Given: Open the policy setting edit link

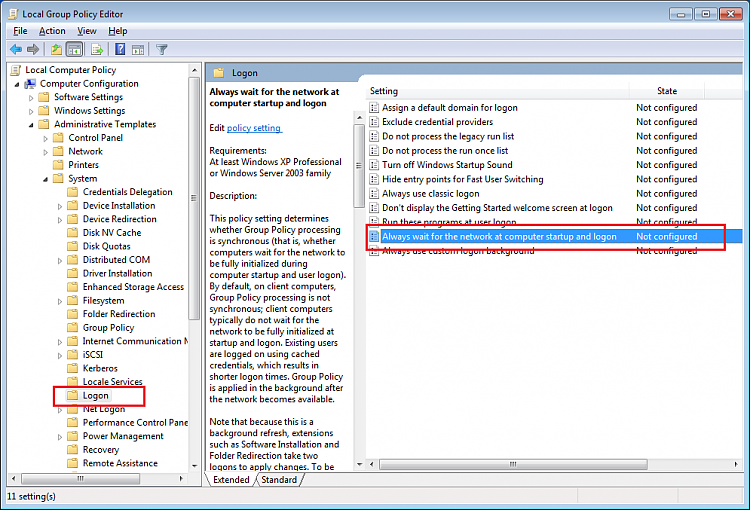Looking at the screenshot, I should click(254, 128).
